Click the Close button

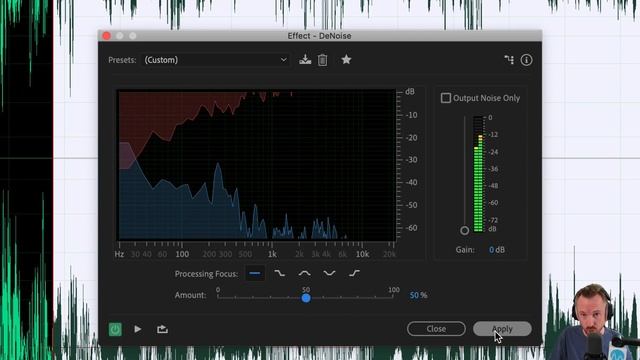pyautogui.click(x=436, y=329)
